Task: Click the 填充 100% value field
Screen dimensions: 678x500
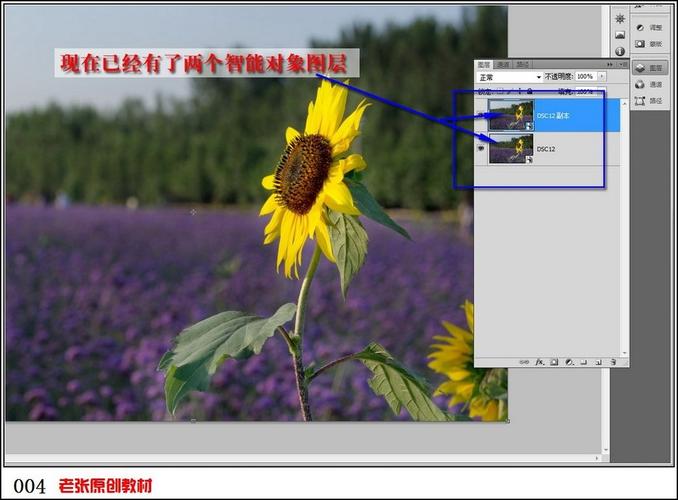Action: (586, 91)
